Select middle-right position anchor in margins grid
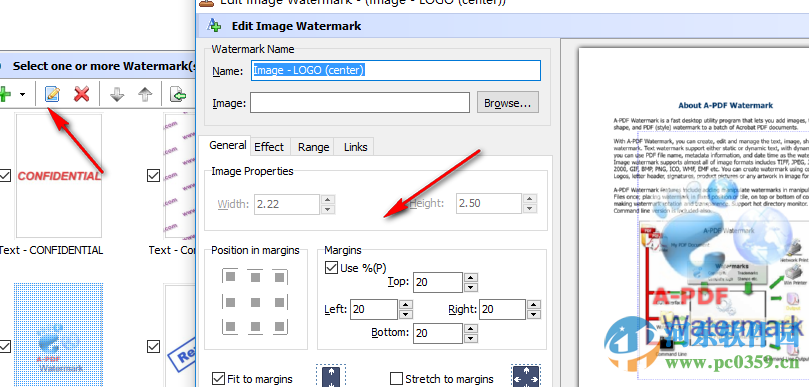 click(279, 301)
